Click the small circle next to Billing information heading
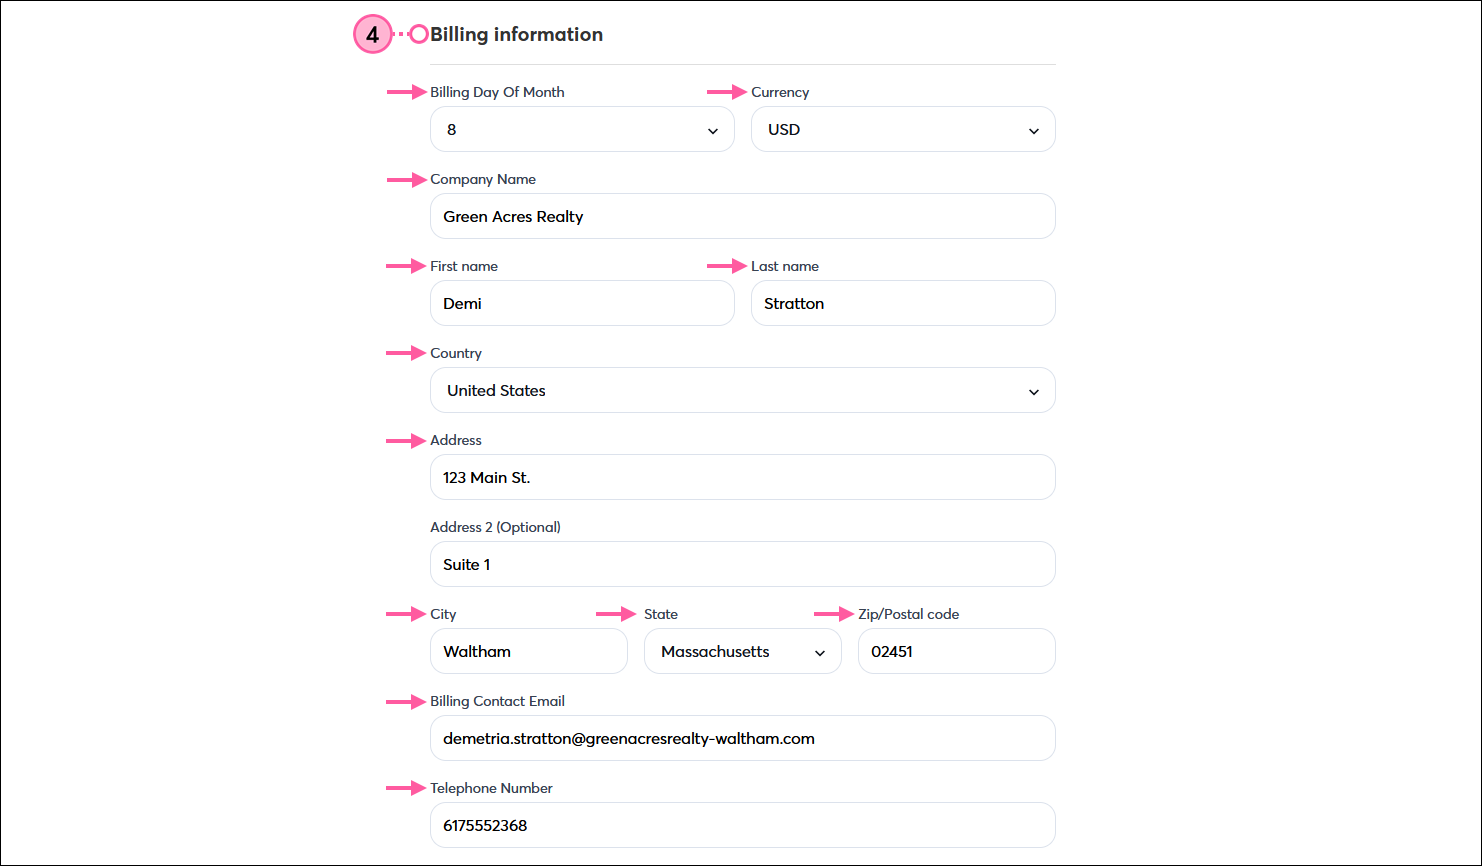 tap(418, 33)
